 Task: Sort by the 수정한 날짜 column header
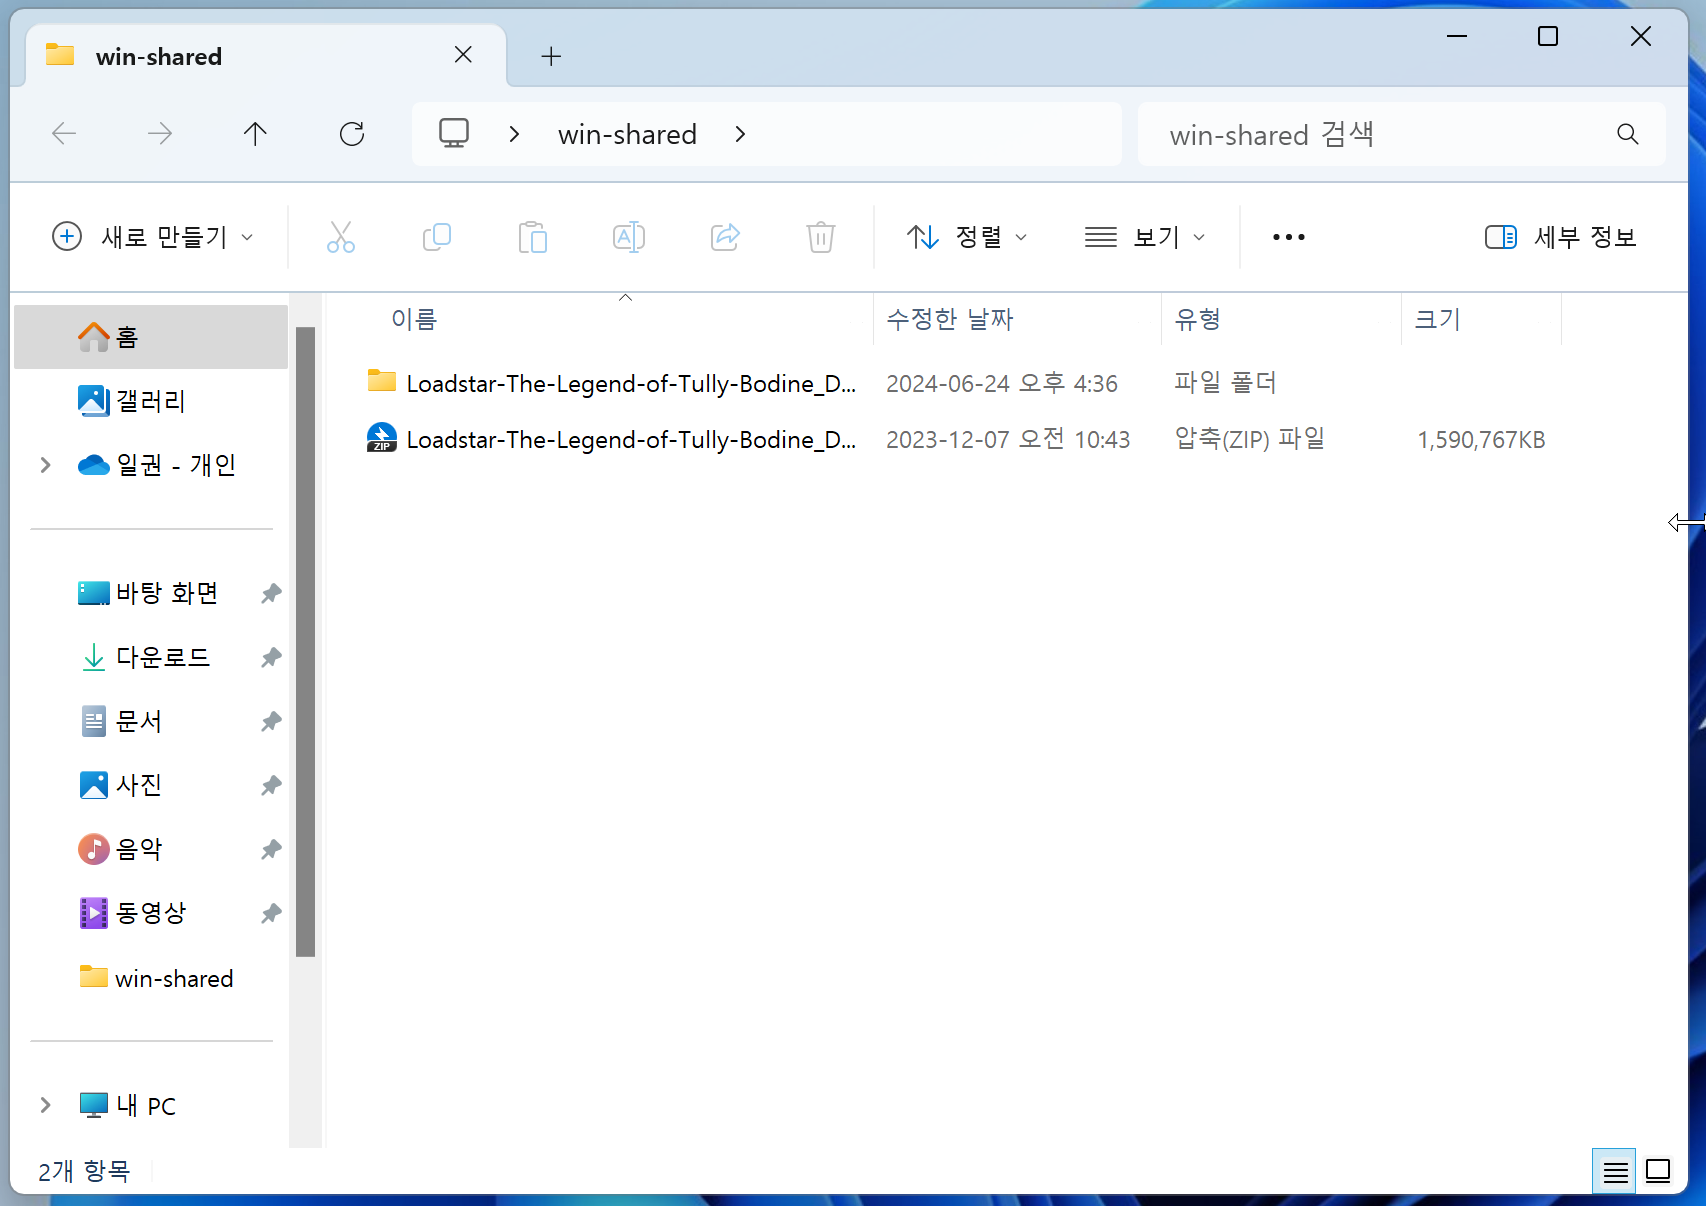coord(1018,319)
